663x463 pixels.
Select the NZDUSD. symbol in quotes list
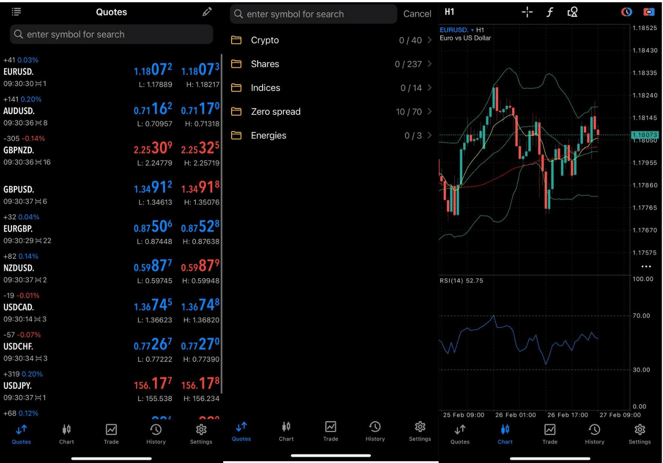19,268
